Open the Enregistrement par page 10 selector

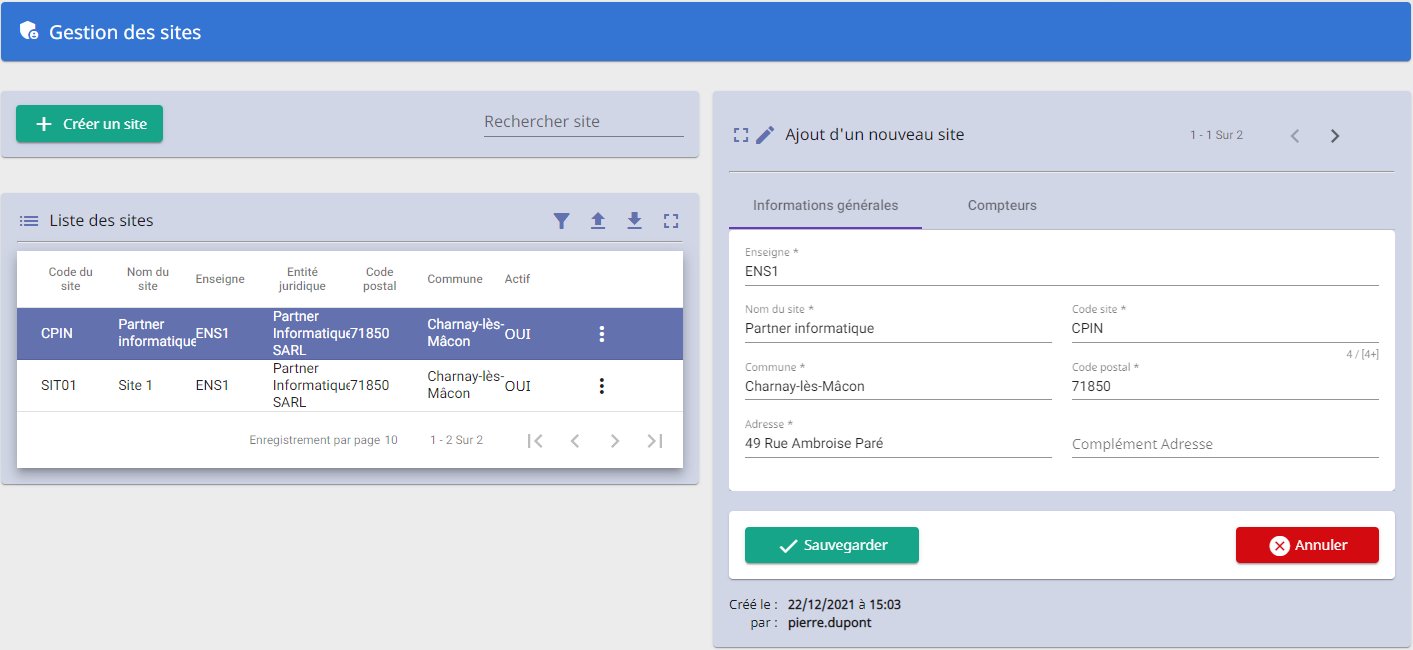point(323,440)
